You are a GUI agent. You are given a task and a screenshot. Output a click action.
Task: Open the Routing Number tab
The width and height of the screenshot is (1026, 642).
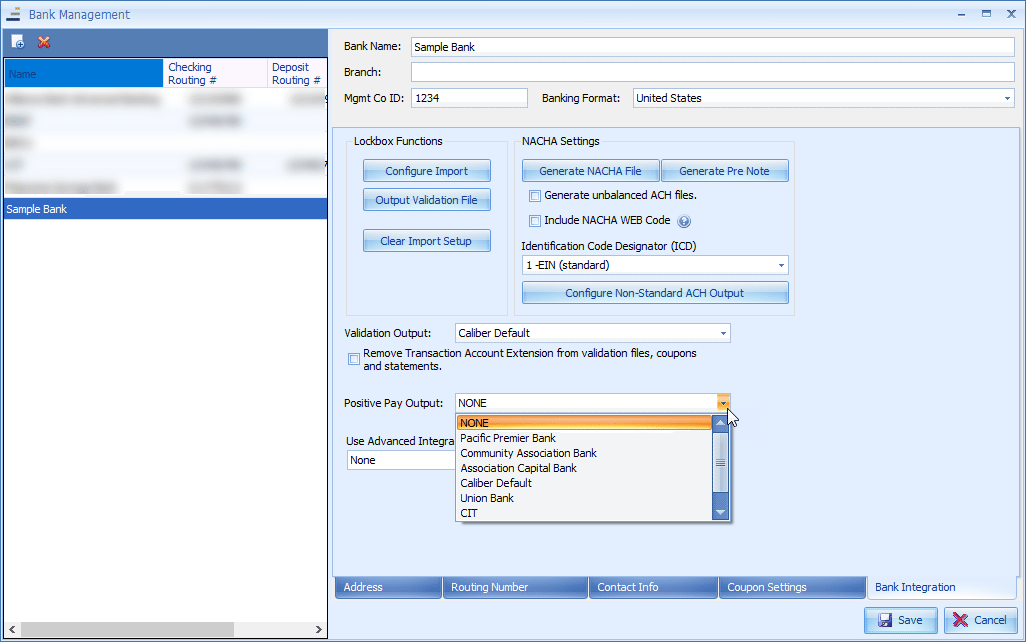point(515,587)
